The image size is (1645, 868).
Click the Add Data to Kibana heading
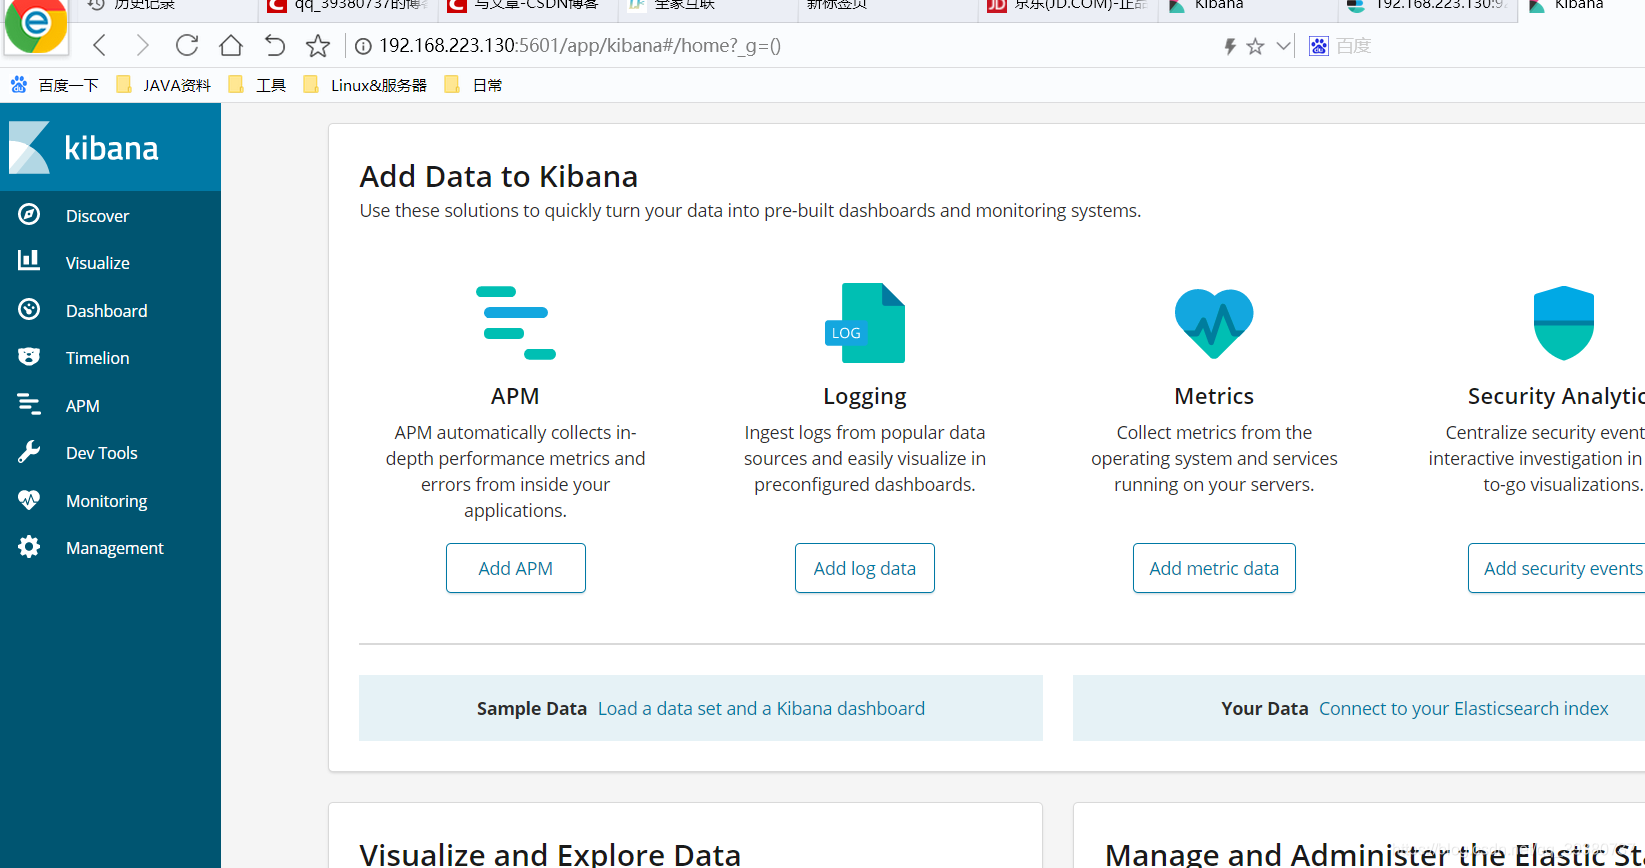(499, 176)
